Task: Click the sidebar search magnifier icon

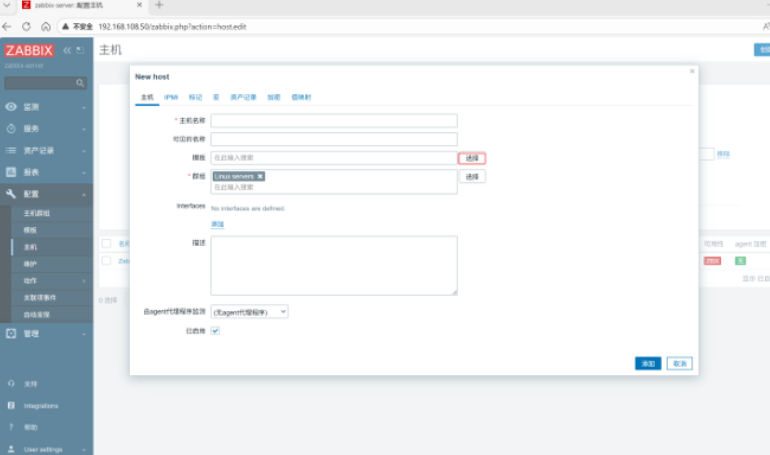Action: pyautogui.click(x=80, y=83)
